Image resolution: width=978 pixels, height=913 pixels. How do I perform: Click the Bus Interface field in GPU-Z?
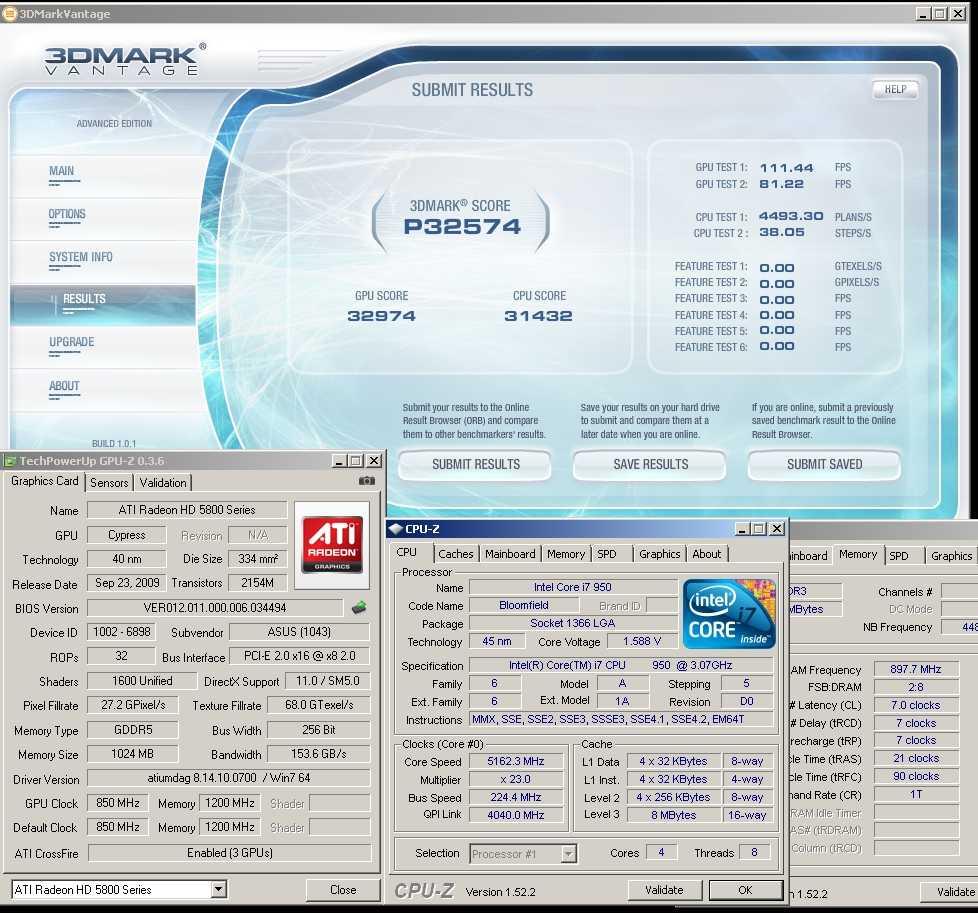click(x=299, y=656)
